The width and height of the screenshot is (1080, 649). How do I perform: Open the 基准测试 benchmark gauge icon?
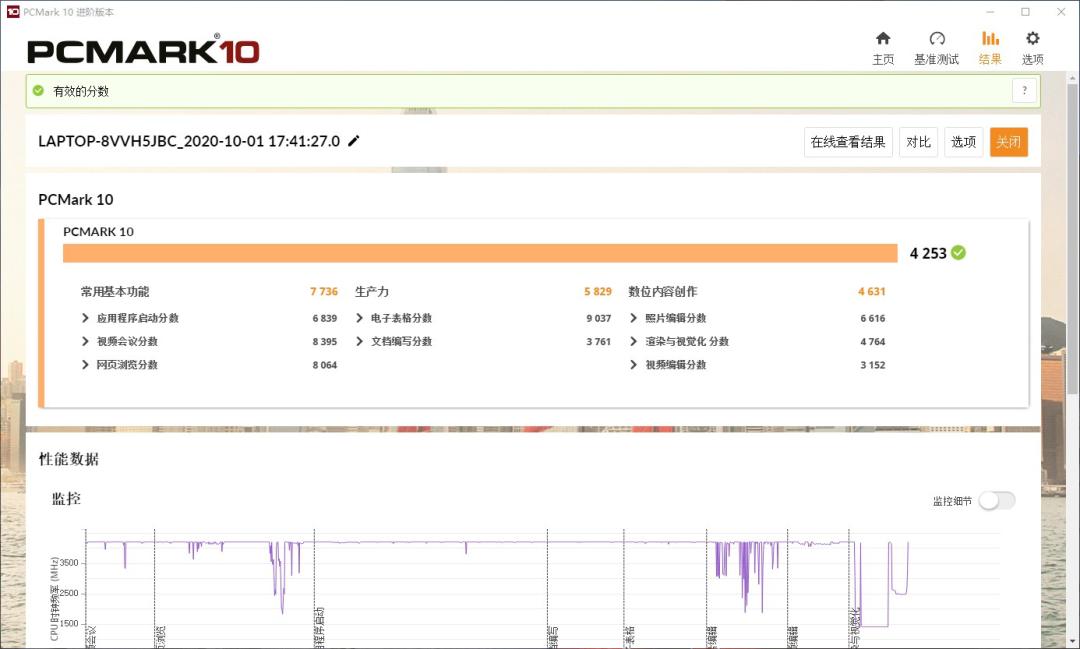click(x=937, y=39)
